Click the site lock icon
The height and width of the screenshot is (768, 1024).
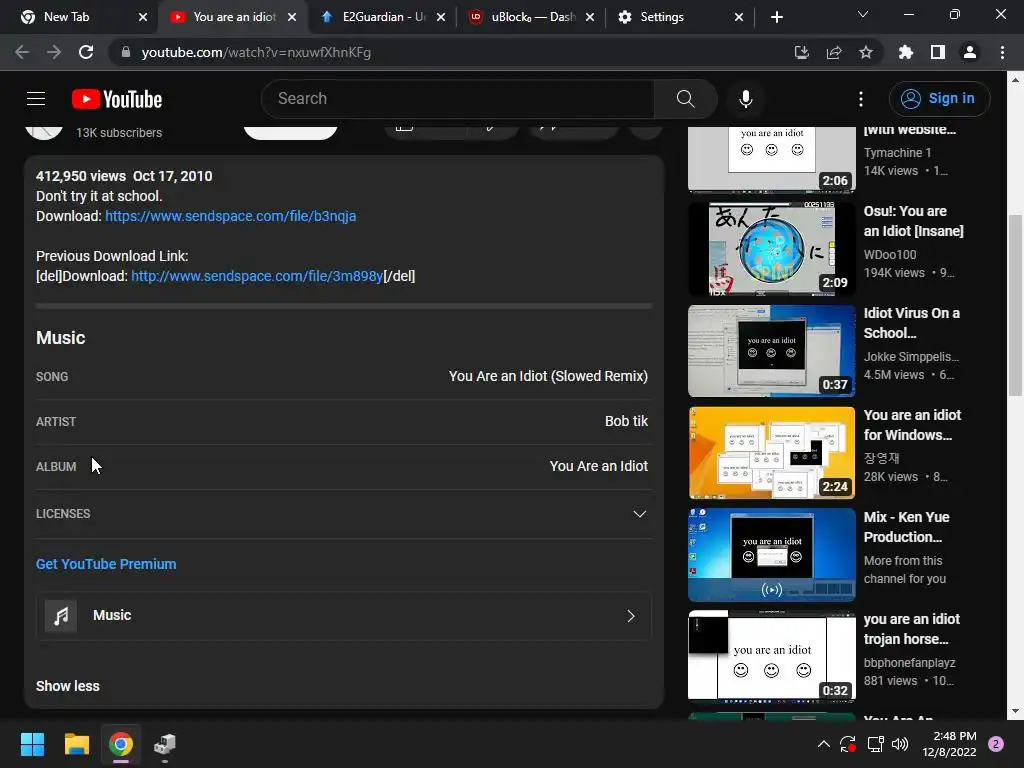[126, 52]
